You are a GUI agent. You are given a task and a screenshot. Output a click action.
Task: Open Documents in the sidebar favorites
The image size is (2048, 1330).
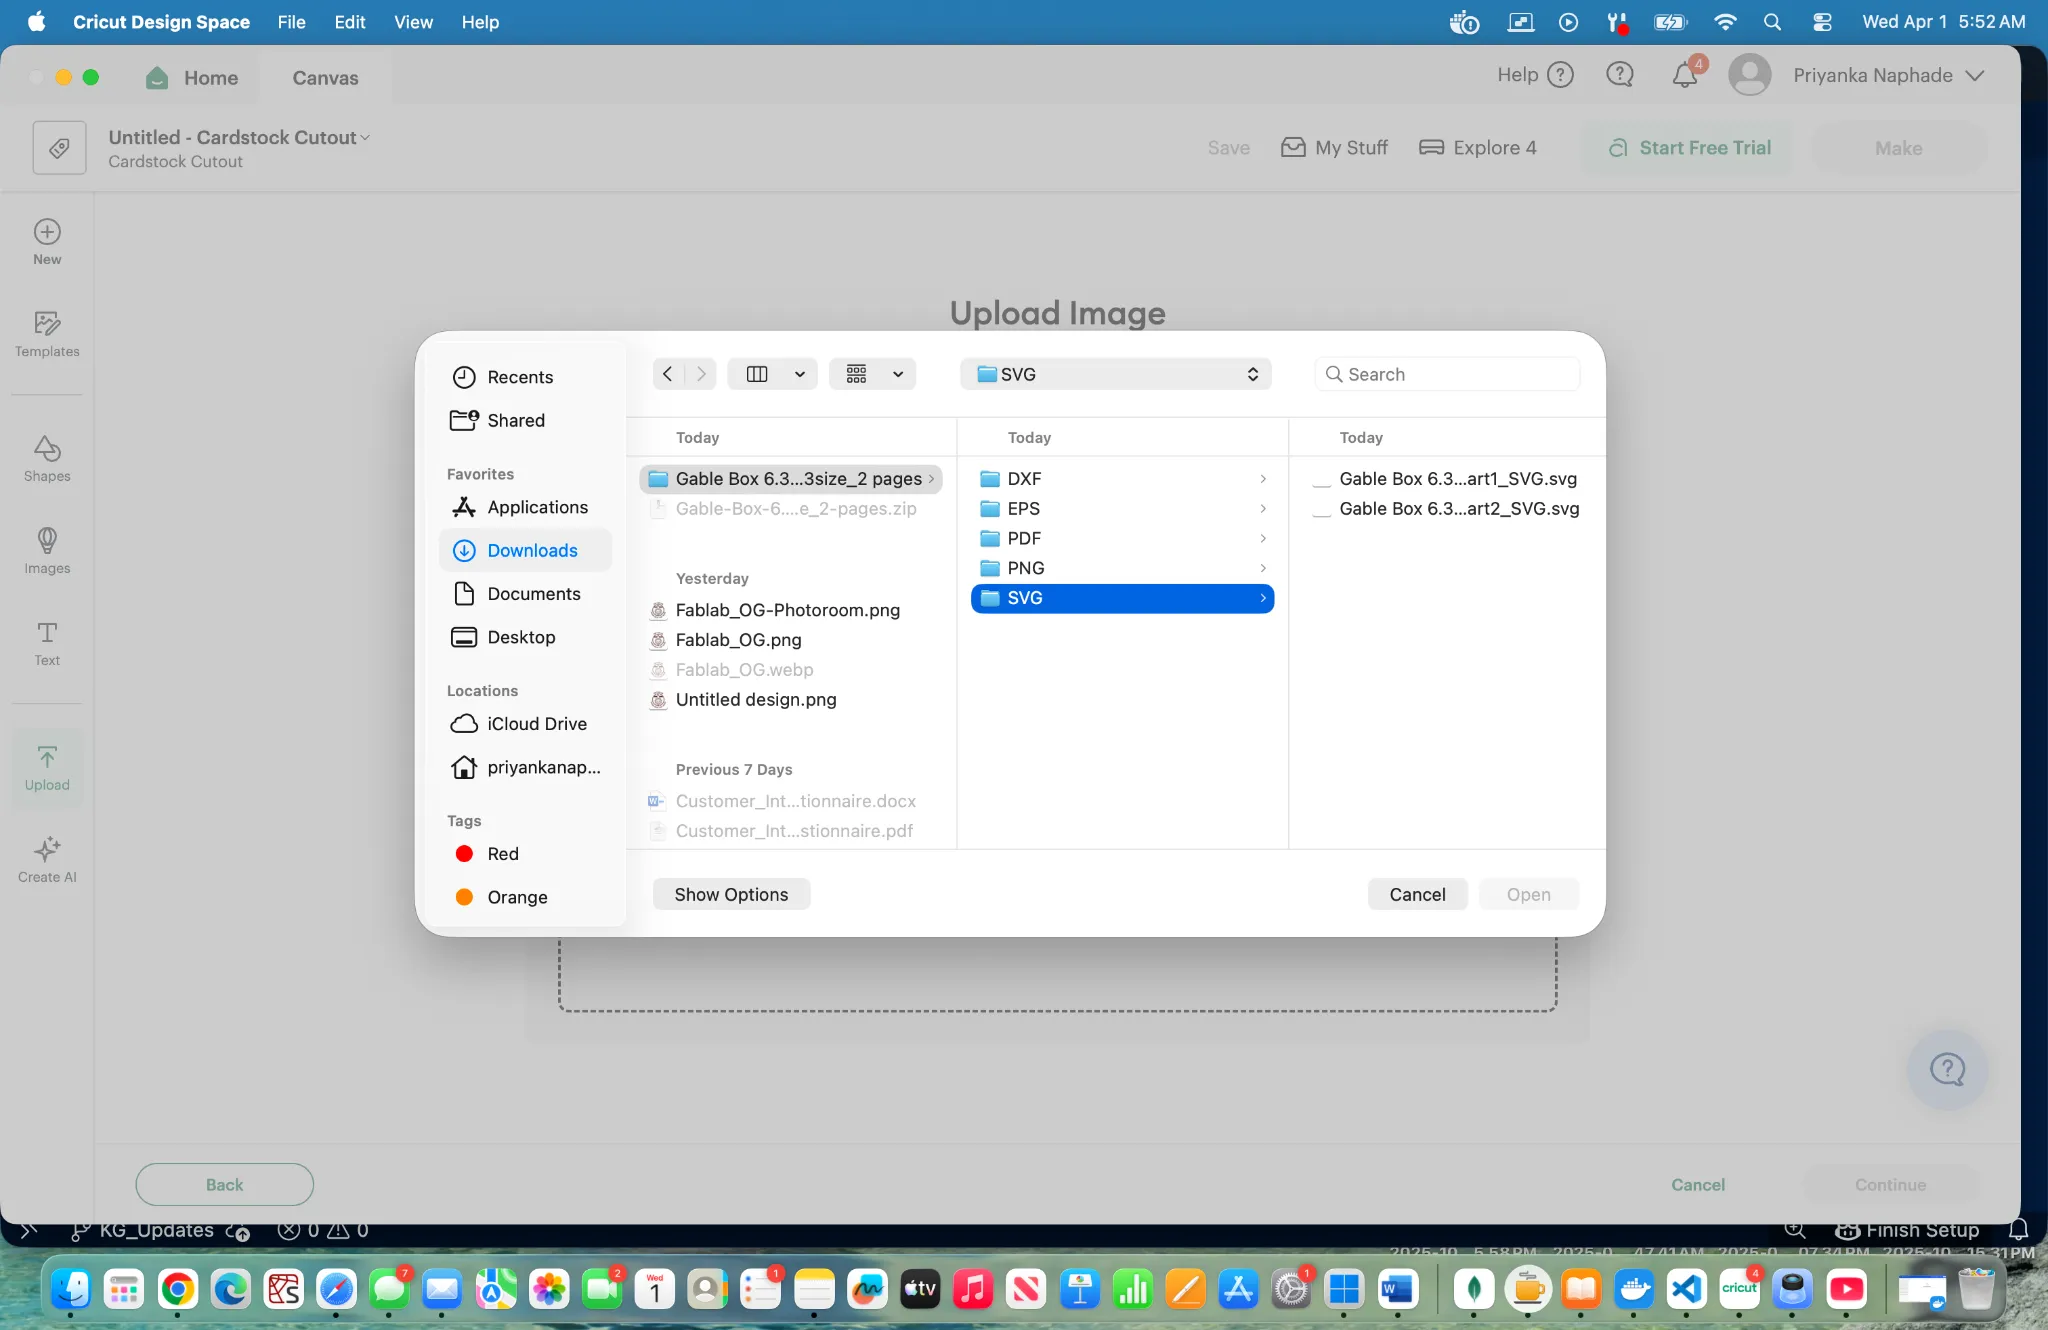tap(524, 594)
